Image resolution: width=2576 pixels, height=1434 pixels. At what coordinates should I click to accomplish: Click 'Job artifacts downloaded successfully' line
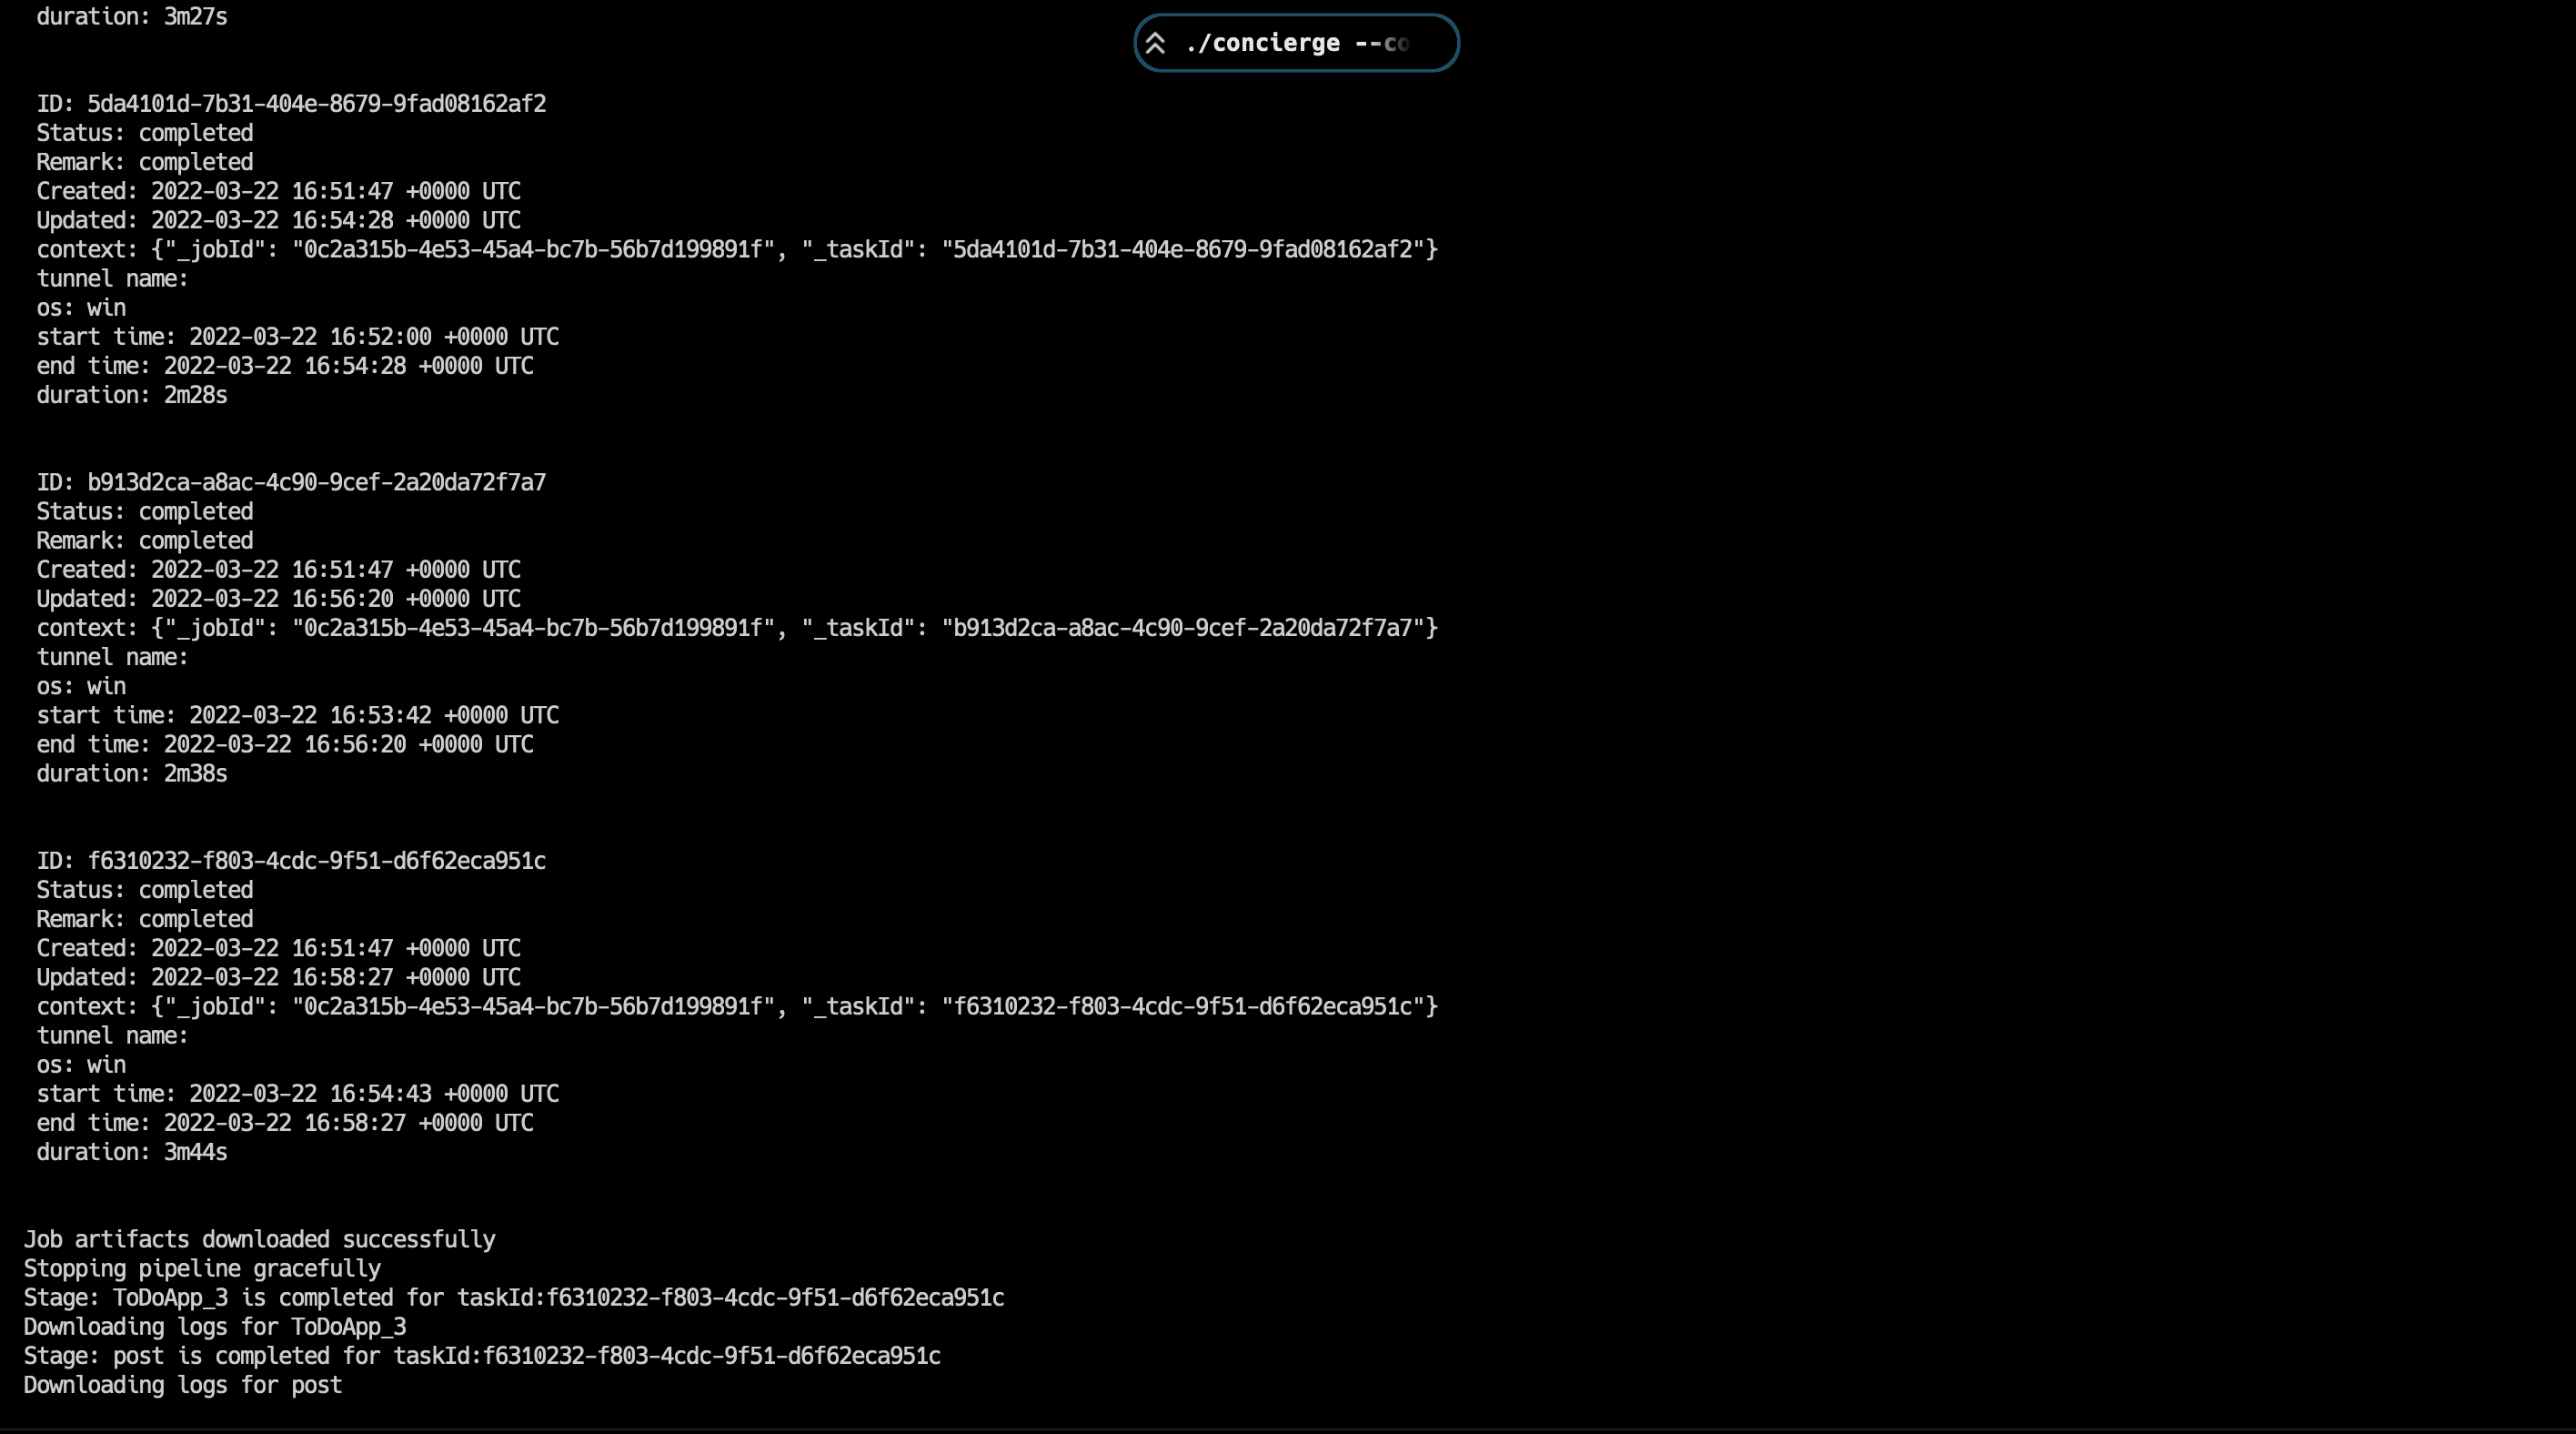[x=260, y=1240]
